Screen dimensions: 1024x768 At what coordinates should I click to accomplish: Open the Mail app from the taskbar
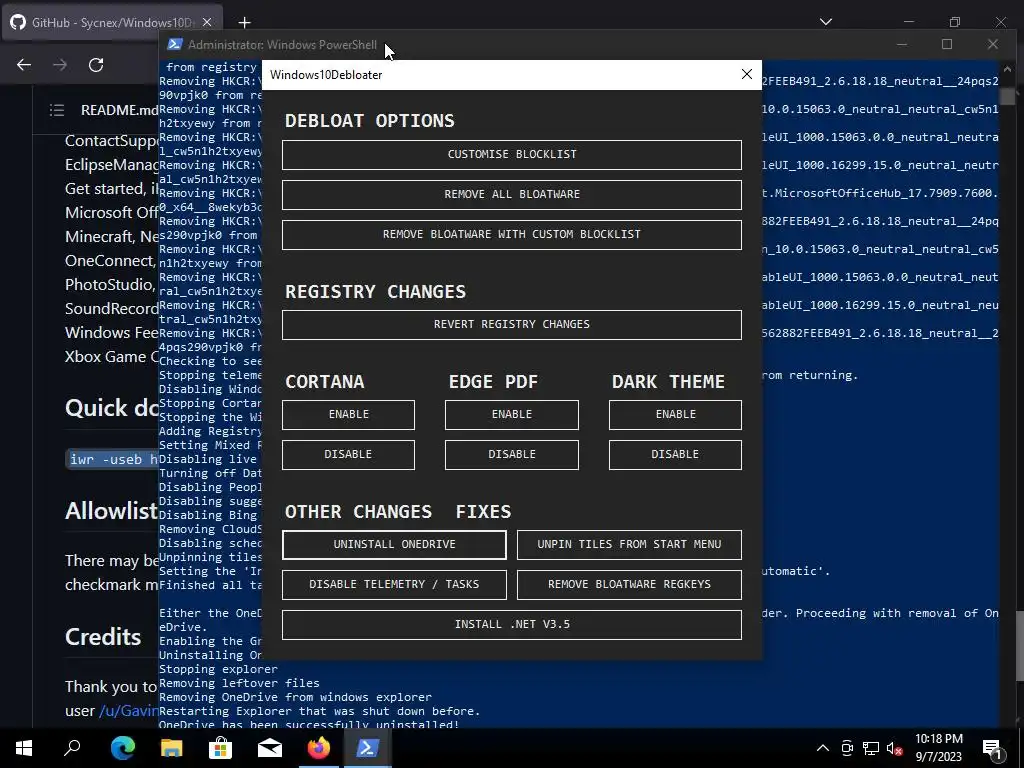click(x=269, y=748)
